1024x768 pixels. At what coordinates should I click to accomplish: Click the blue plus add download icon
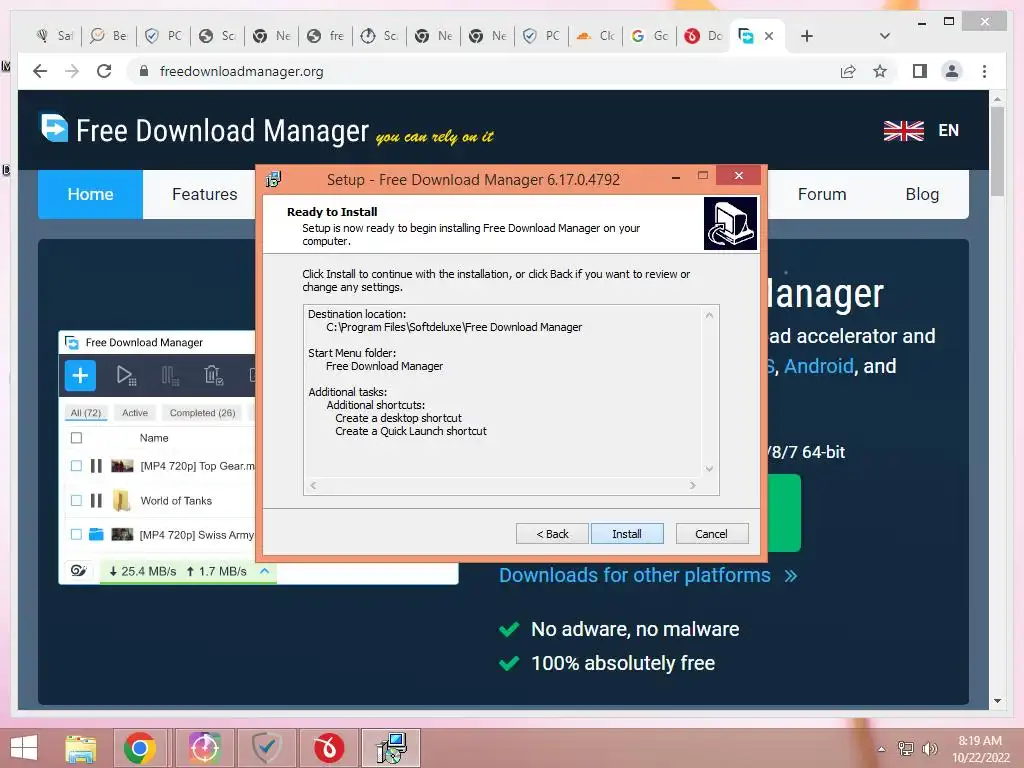tap(80, 376)
